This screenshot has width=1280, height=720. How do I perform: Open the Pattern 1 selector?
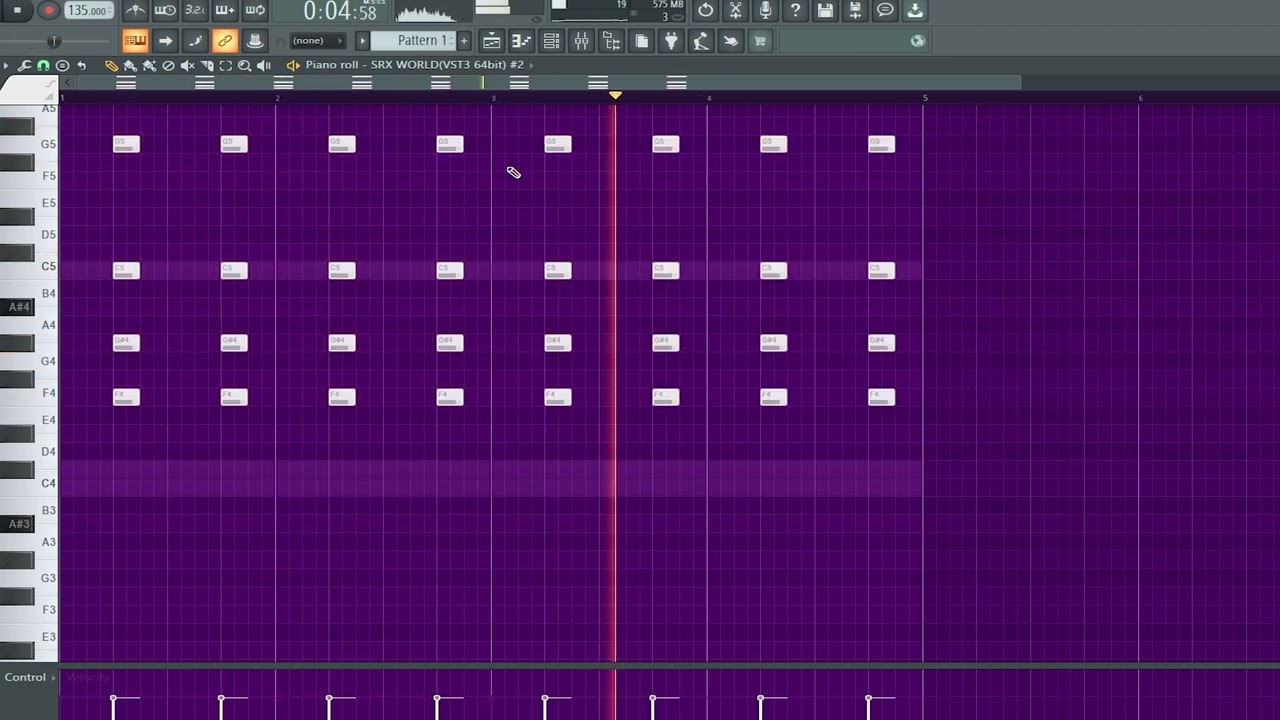point(413,41)
